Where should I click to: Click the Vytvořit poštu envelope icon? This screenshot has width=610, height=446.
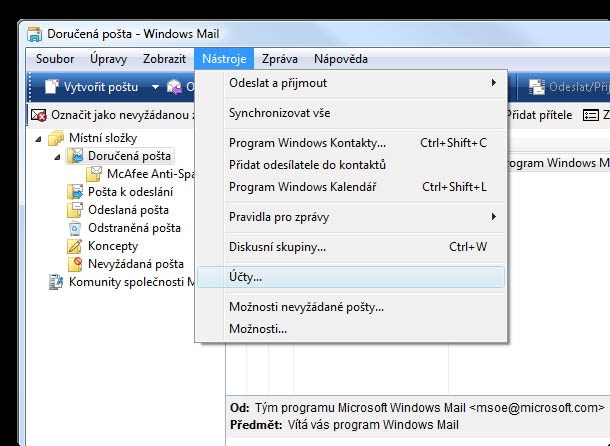click(x=51, y=86)
